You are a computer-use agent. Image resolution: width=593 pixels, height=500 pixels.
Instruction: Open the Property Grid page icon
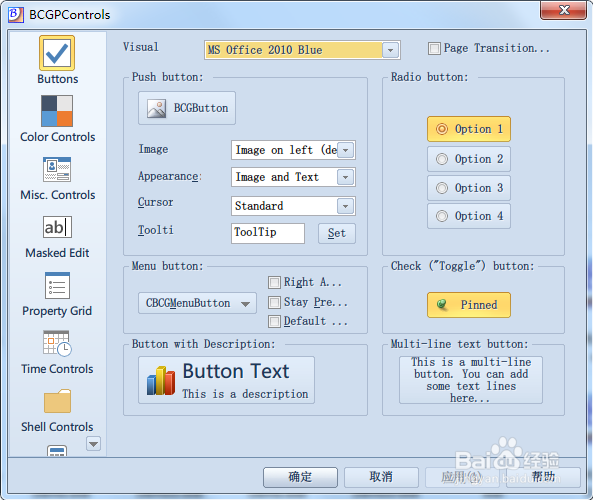(x=57, y=286)
